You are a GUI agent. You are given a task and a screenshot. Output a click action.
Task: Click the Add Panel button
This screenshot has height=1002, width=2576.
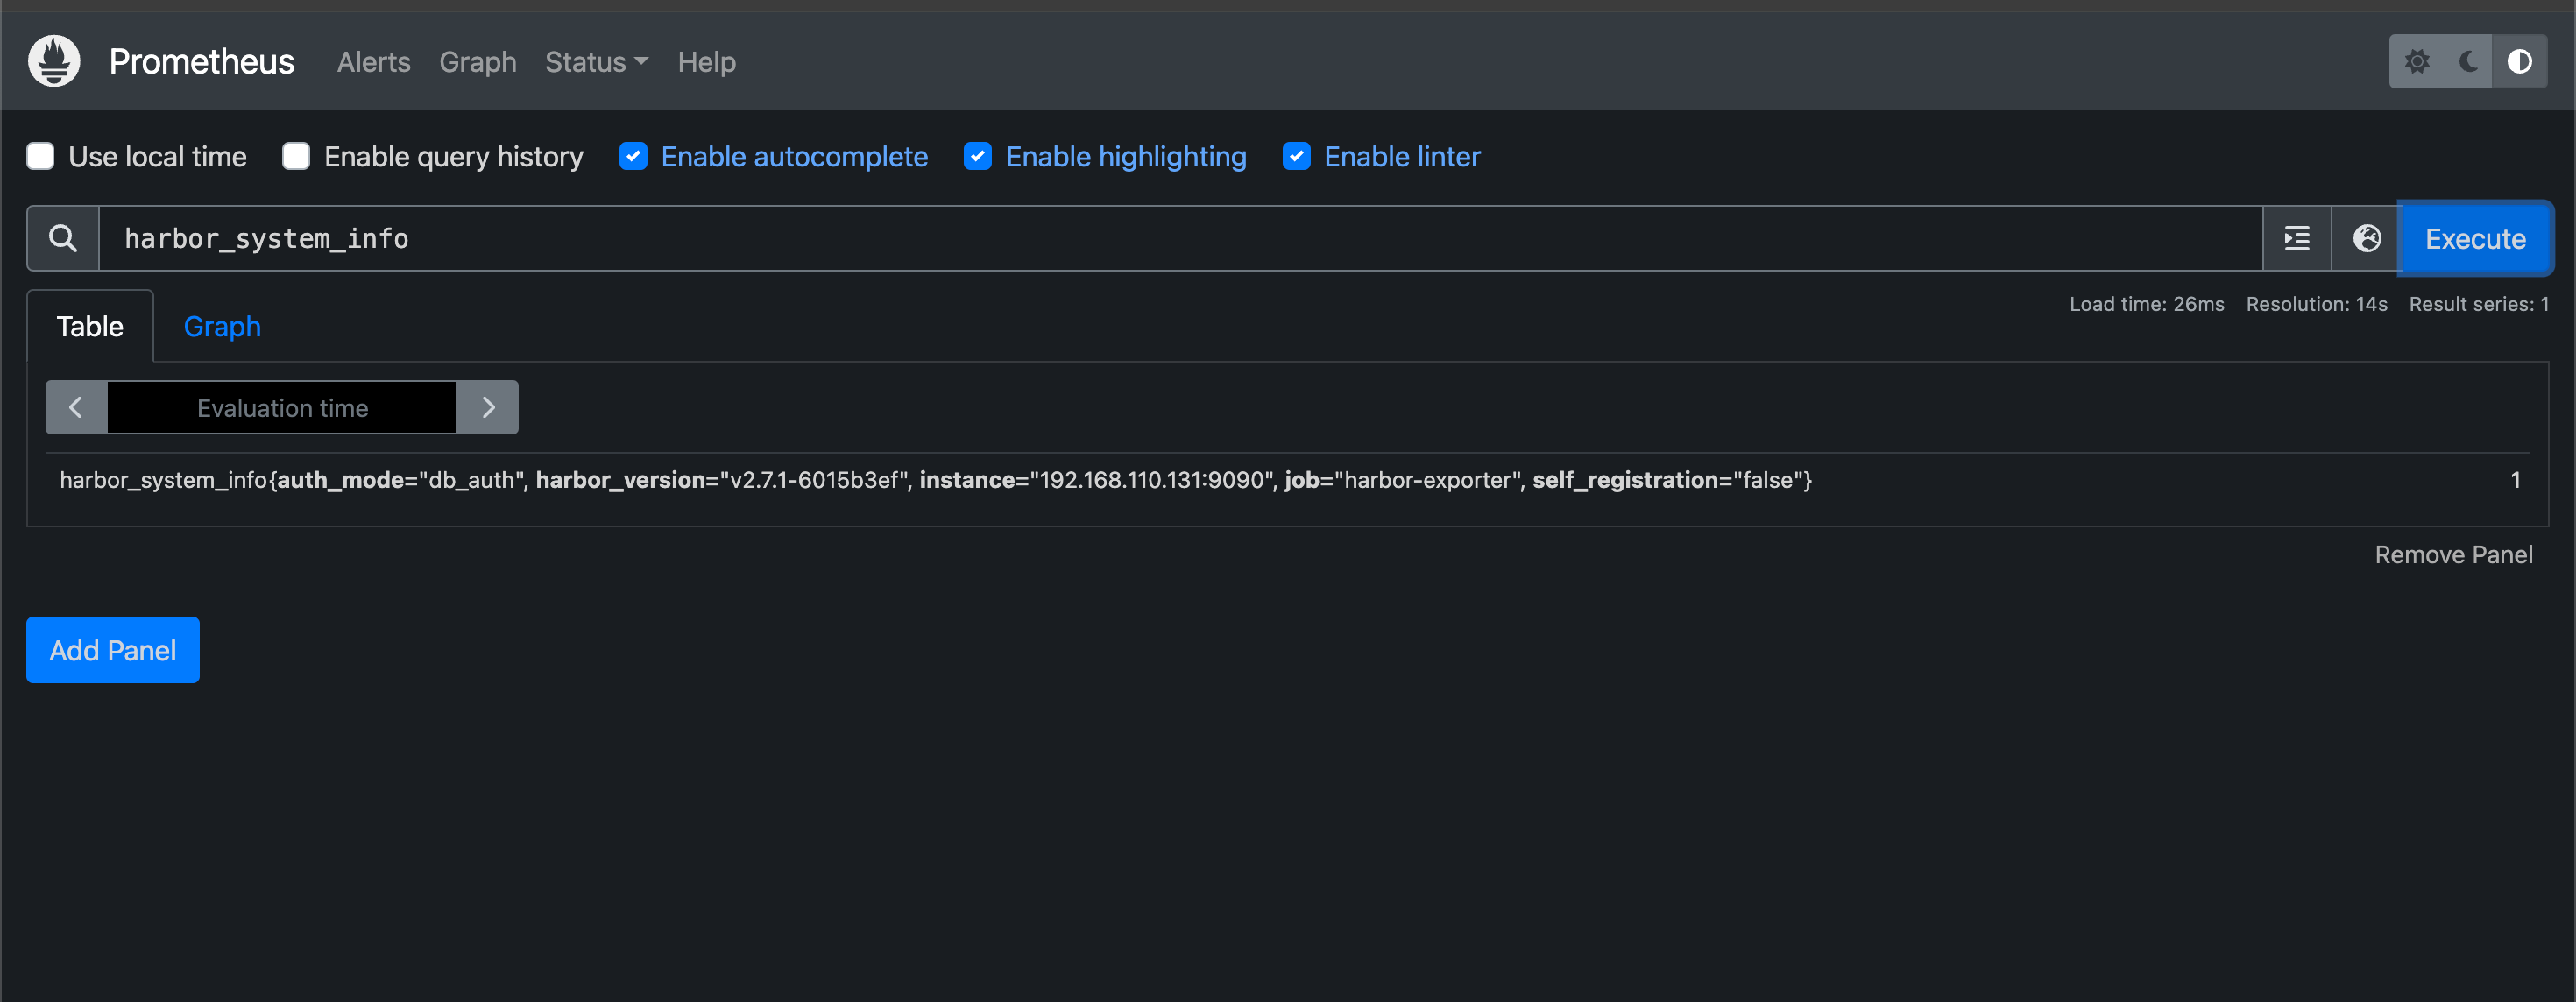[x=112, y=651]
